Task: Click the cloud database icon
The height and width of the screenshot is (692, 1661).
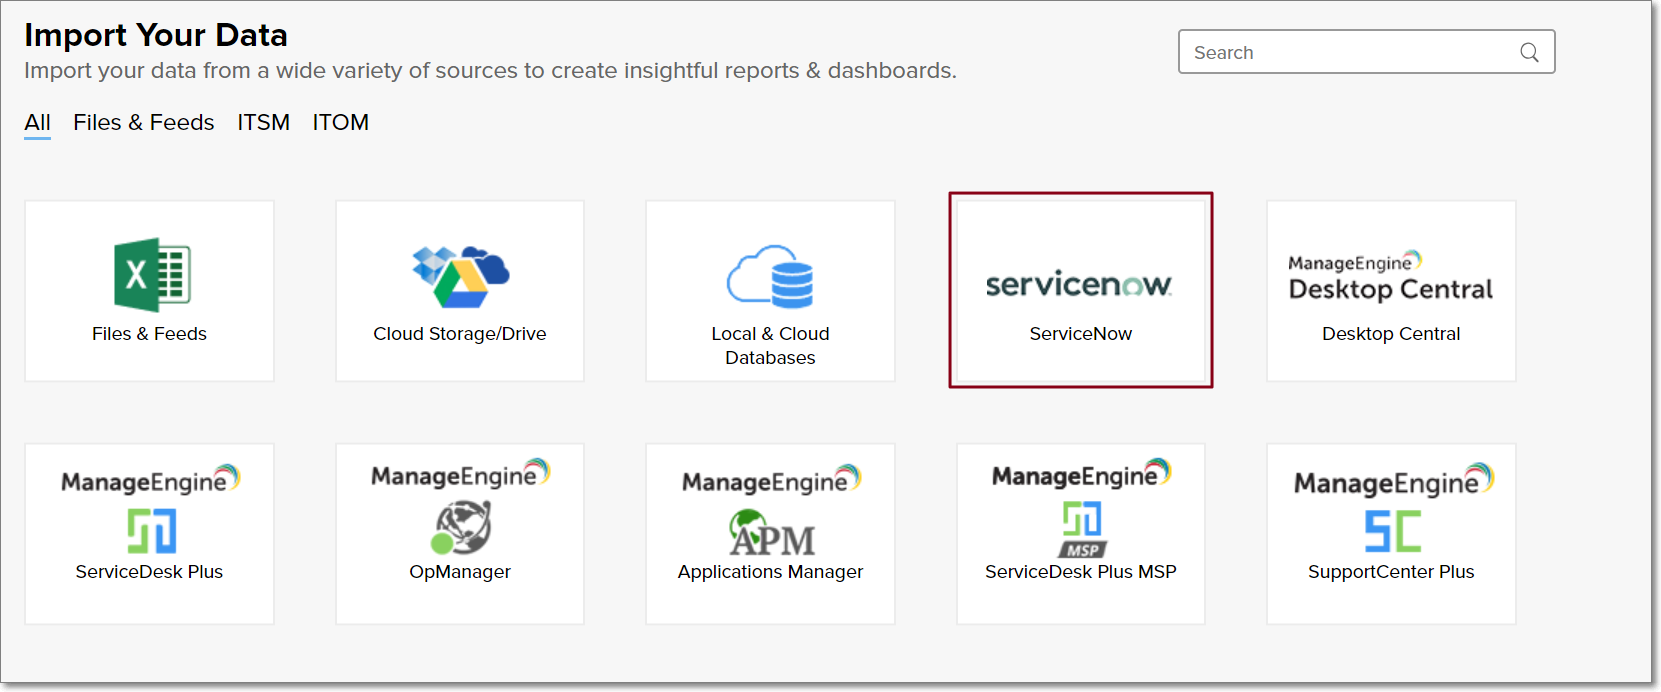Action: (770, 276)
